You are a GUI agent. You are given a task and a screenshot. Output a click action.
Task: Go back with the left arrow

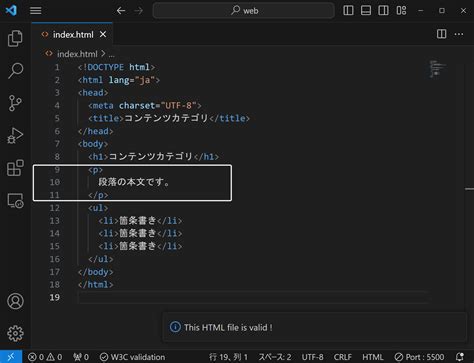coord(121,11)
